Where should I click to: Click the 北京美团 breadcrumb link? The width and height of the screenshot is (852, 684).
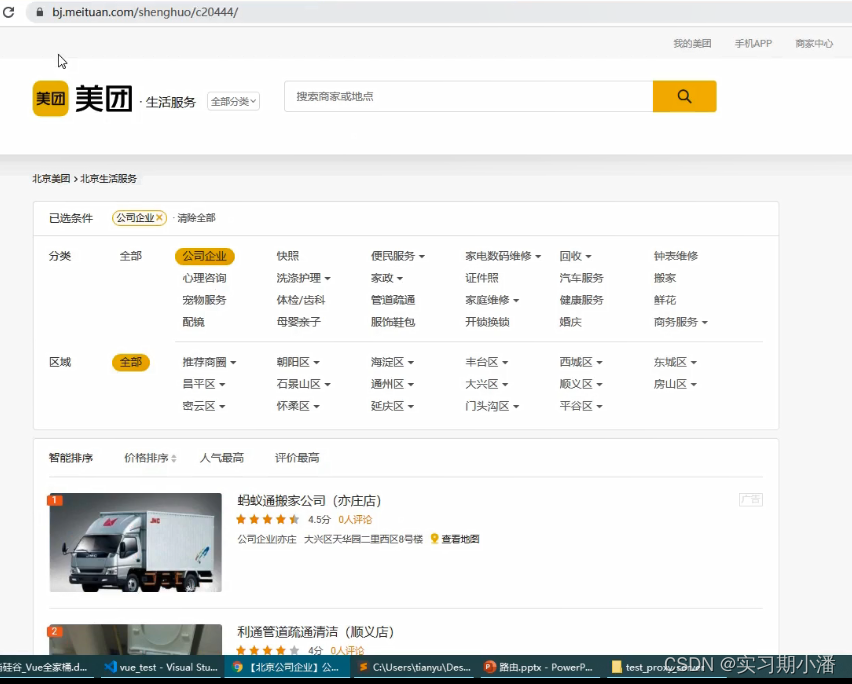[x=51, y=178]
